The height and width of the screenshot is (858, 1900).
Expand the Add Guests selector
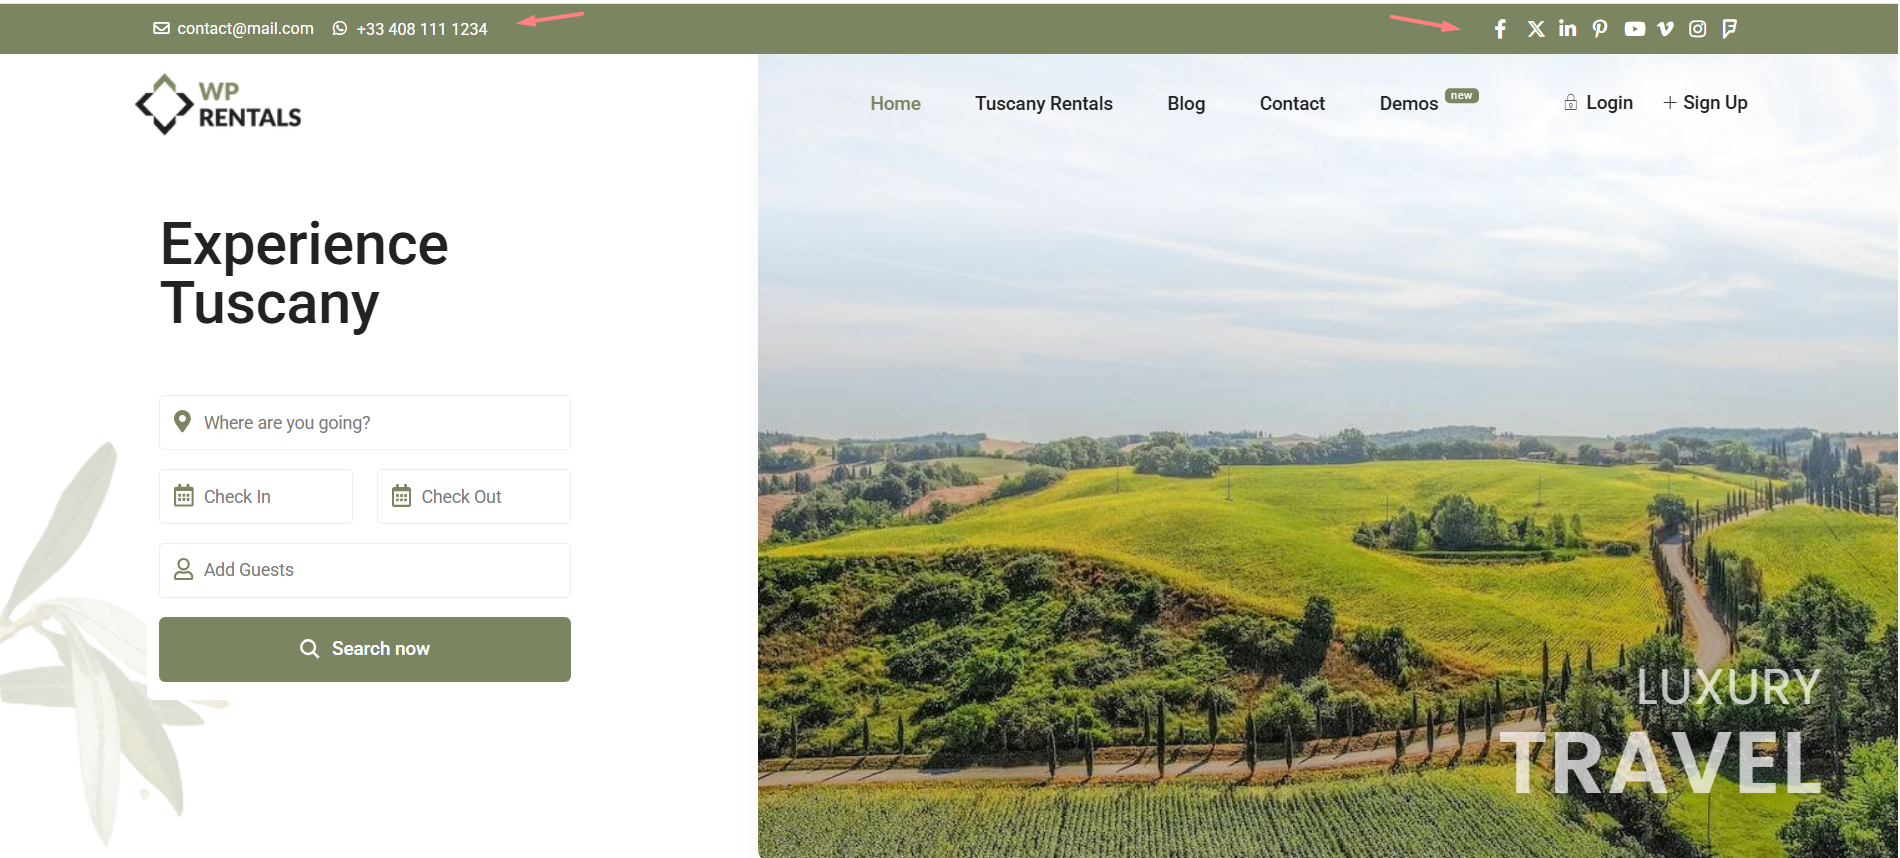[365, 570]
